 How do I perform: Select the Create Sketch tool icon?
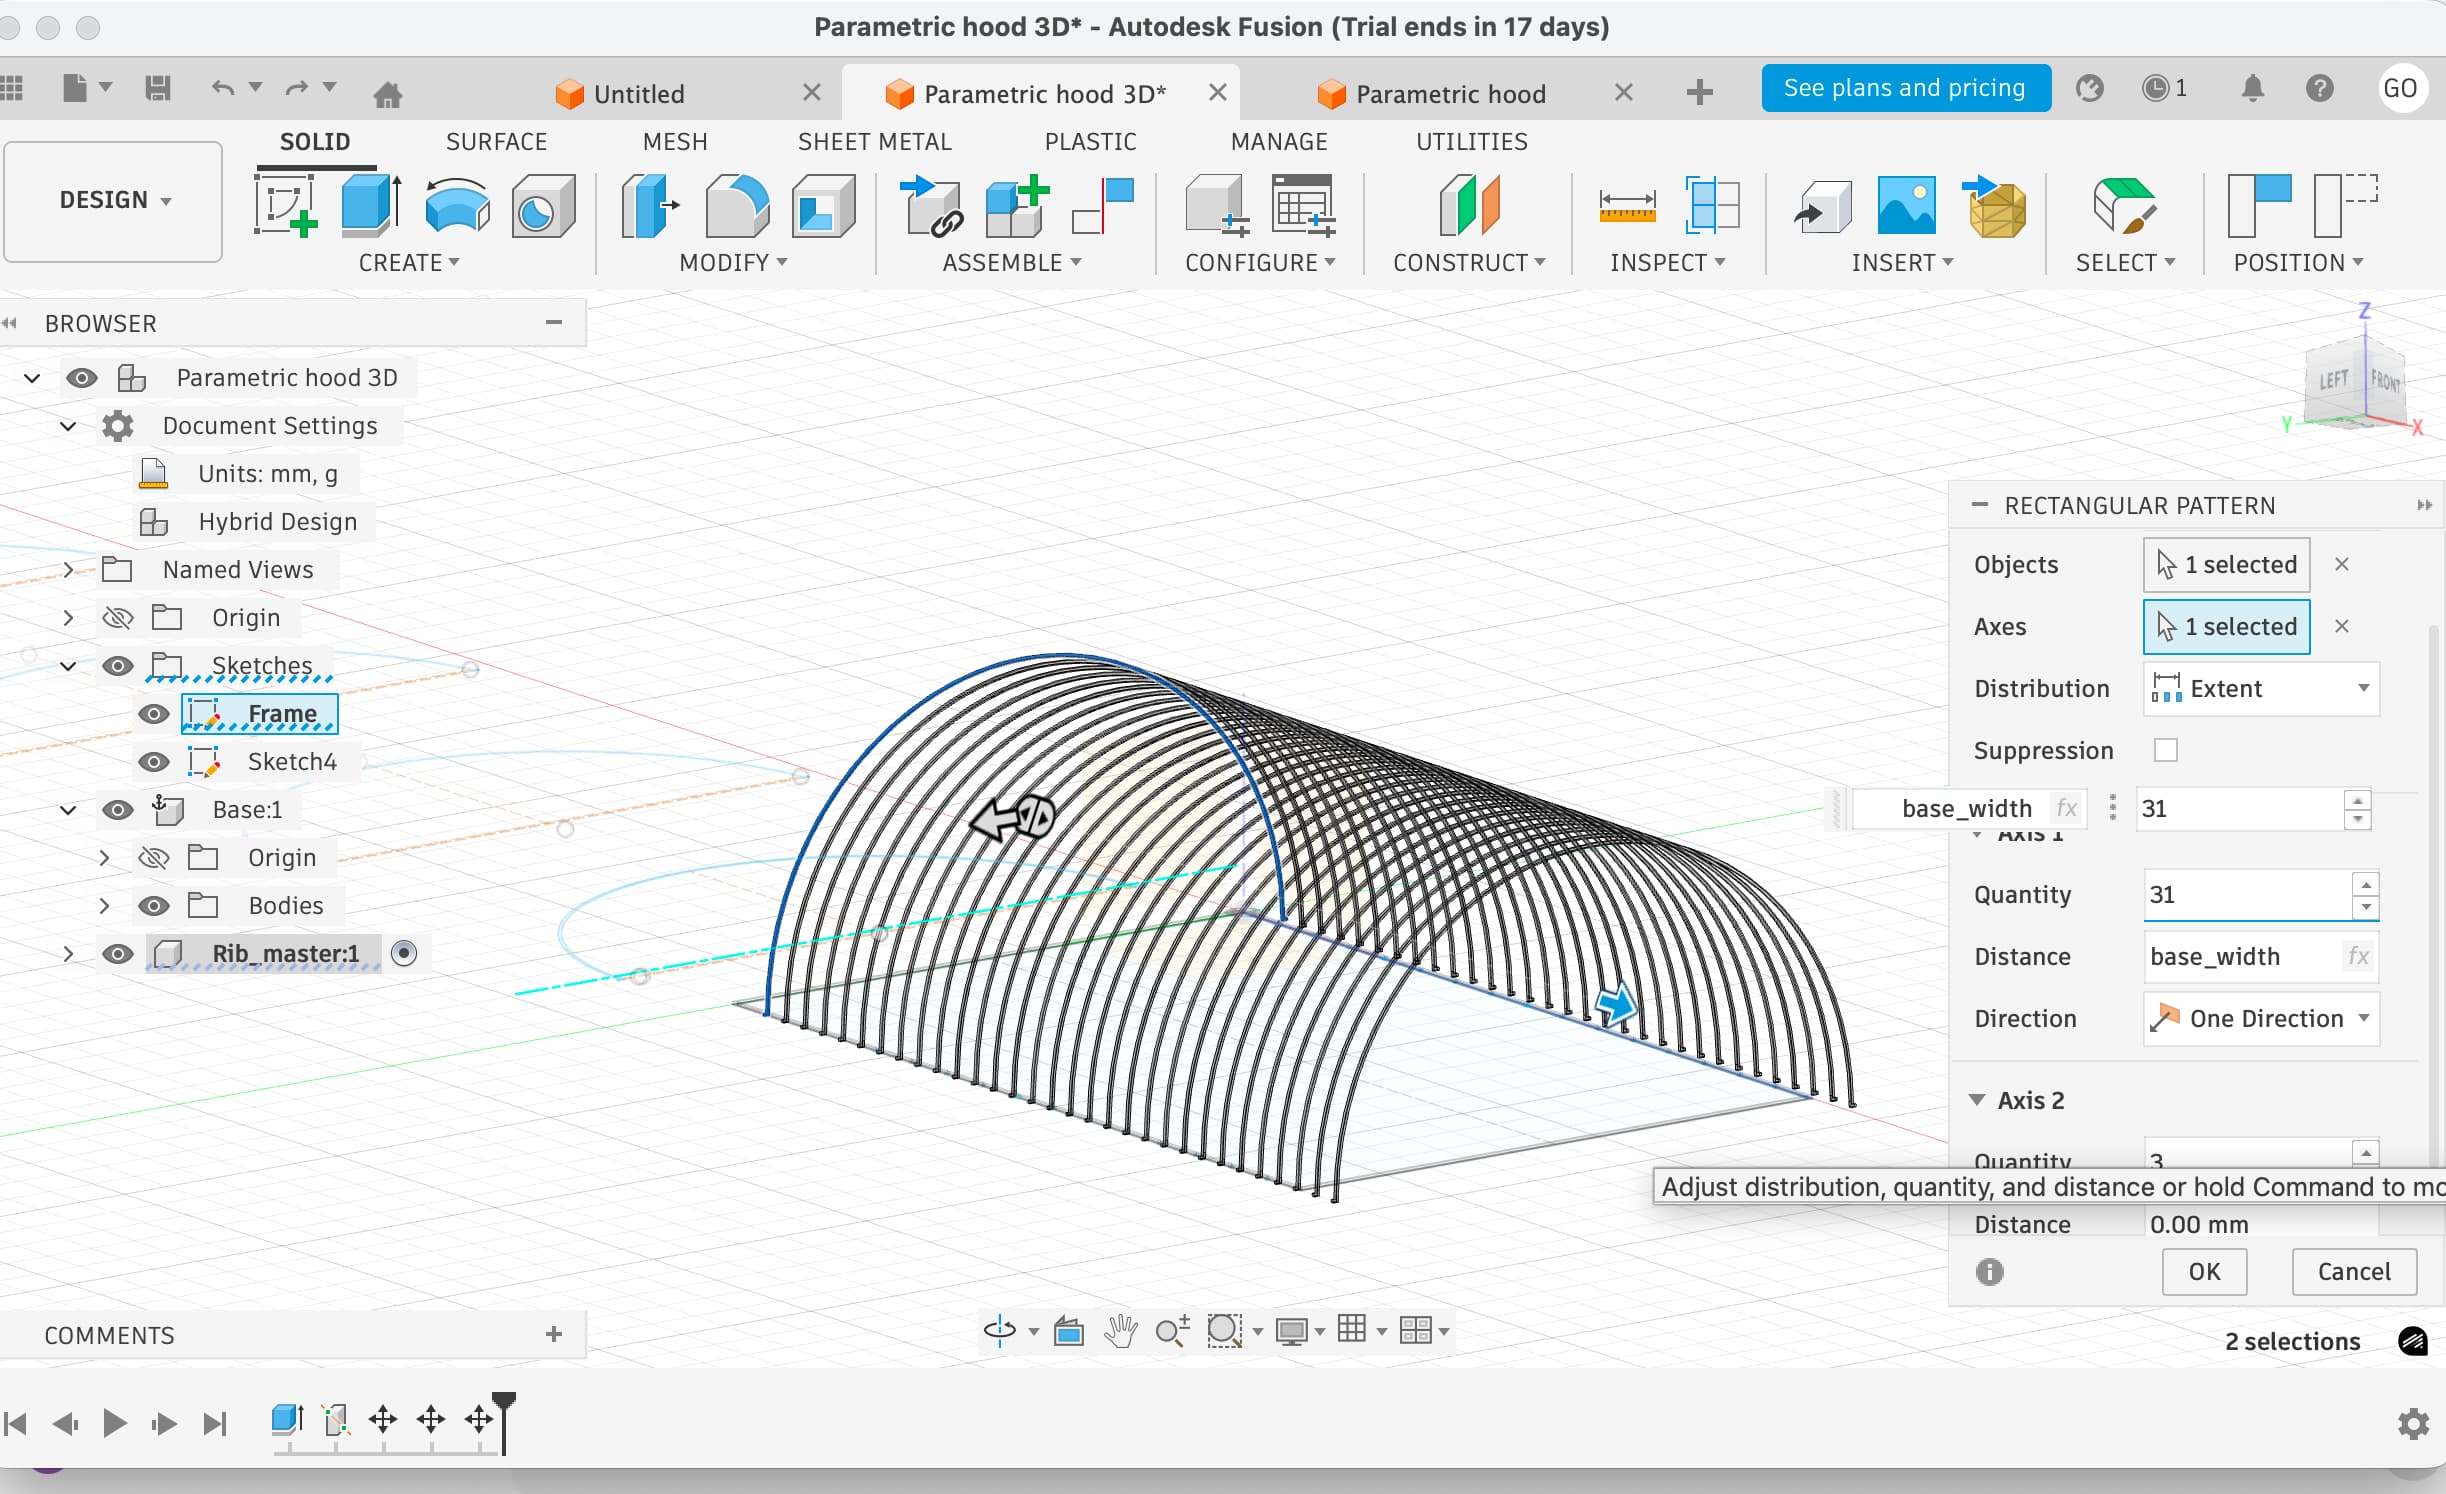coord(285,205)
